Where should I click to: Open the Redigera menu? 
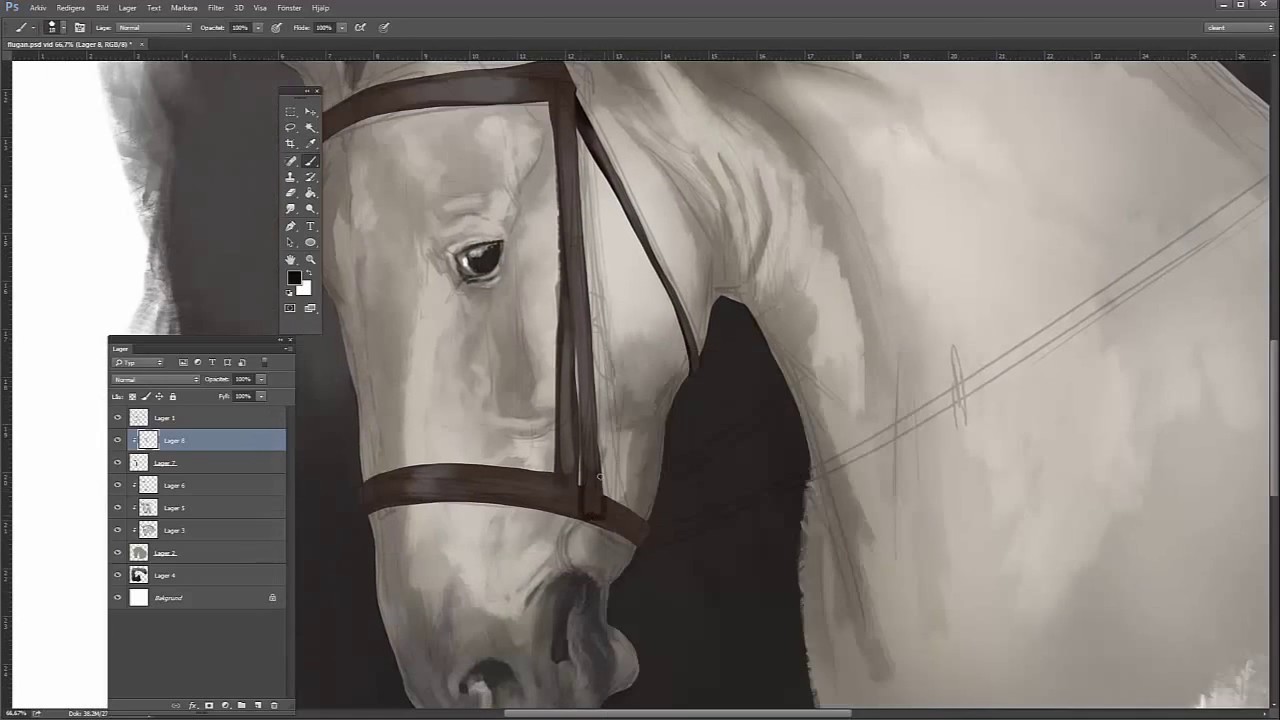point(71,7)
